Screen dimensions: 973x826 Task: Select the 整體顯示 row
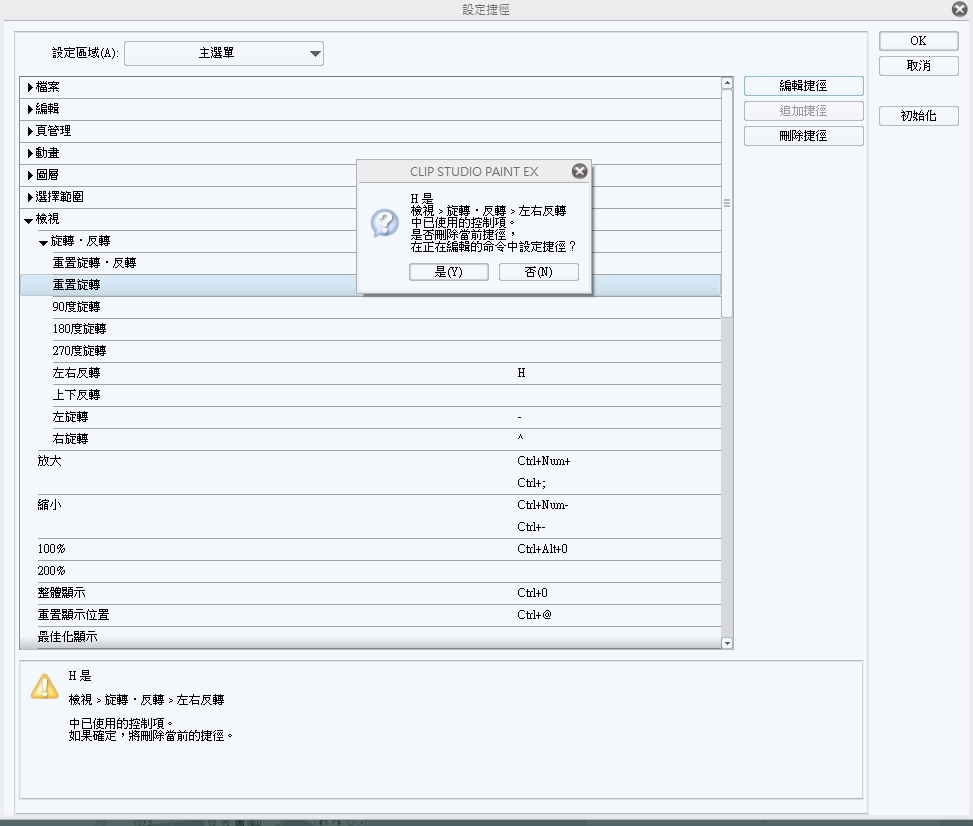pyautogui.click(x=370, y=593)
